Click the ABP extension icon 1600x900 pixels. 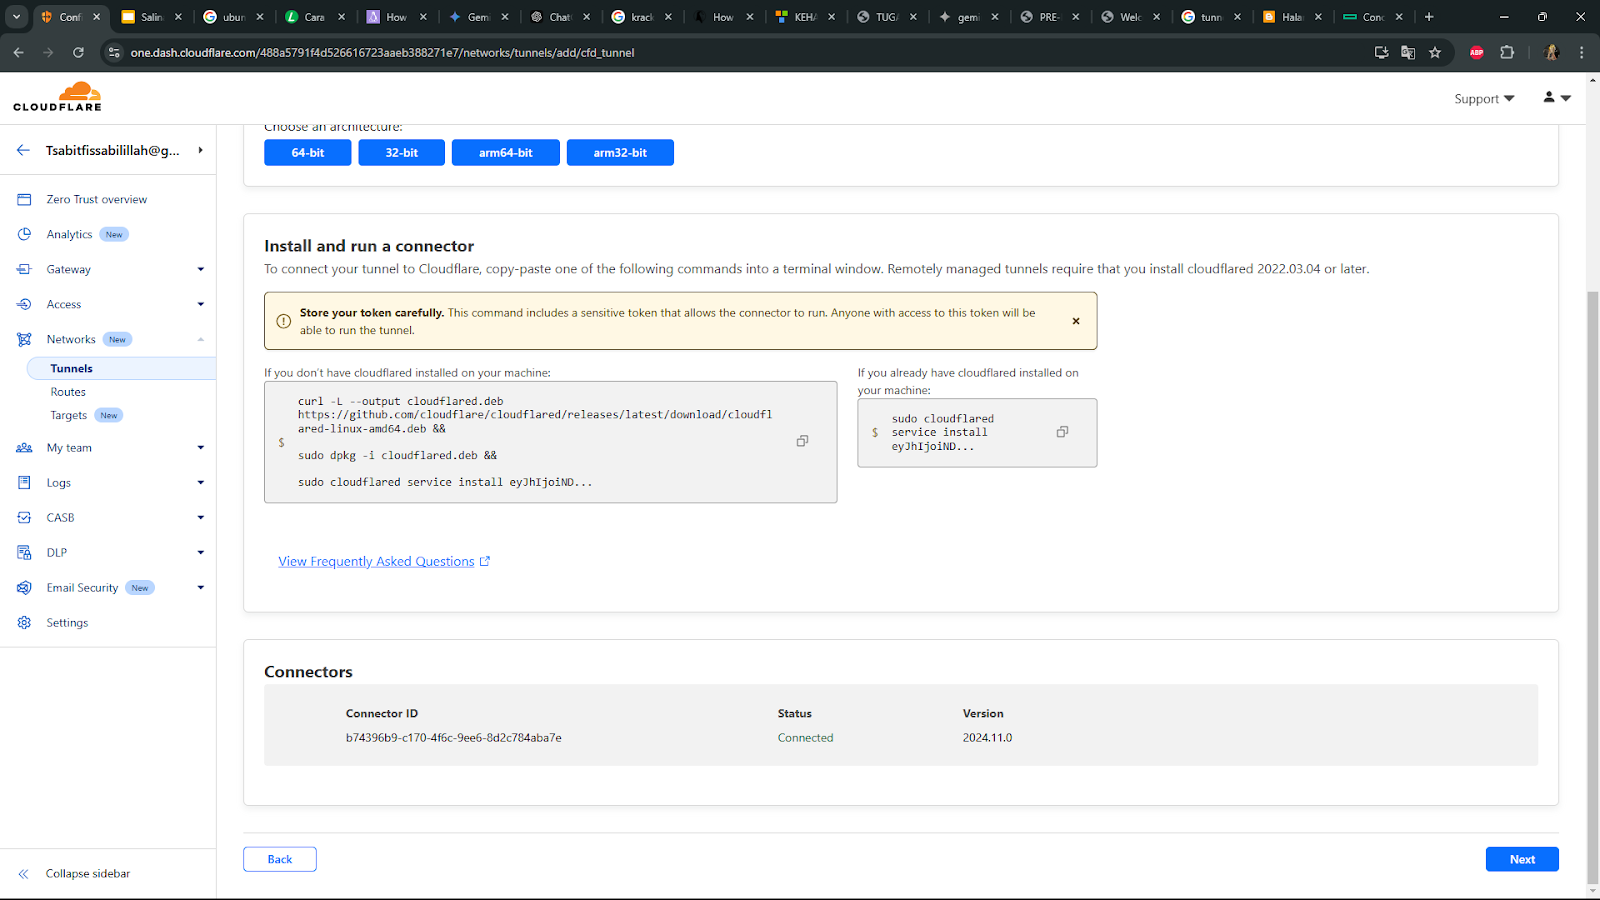[1476, 53]
